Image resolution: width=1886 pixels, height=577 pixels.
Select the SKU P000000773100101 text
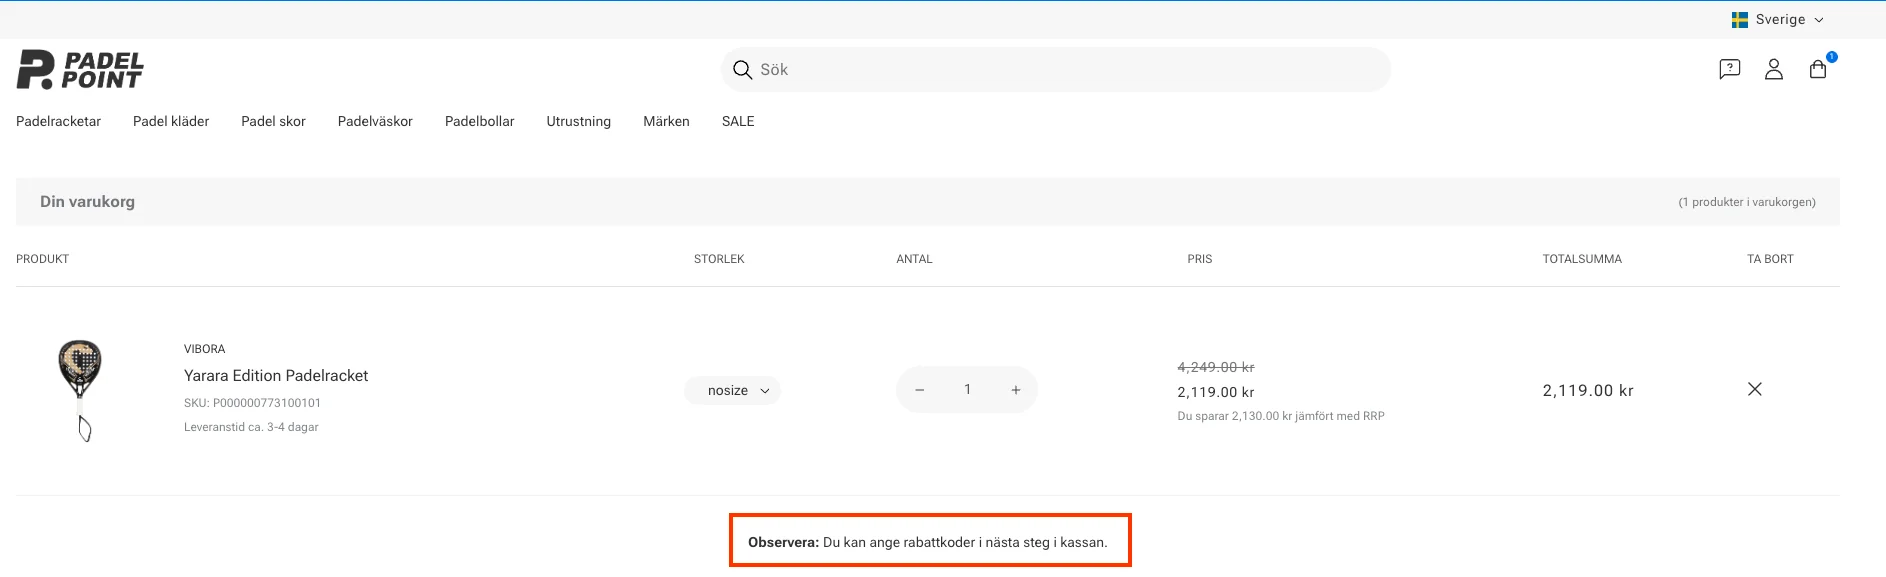pos(252,403)
